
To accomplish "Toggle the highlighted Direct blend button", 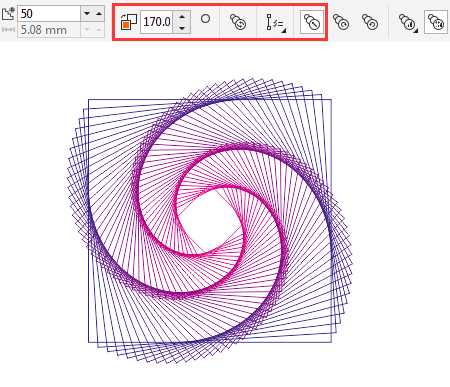I will pos(312,22).
